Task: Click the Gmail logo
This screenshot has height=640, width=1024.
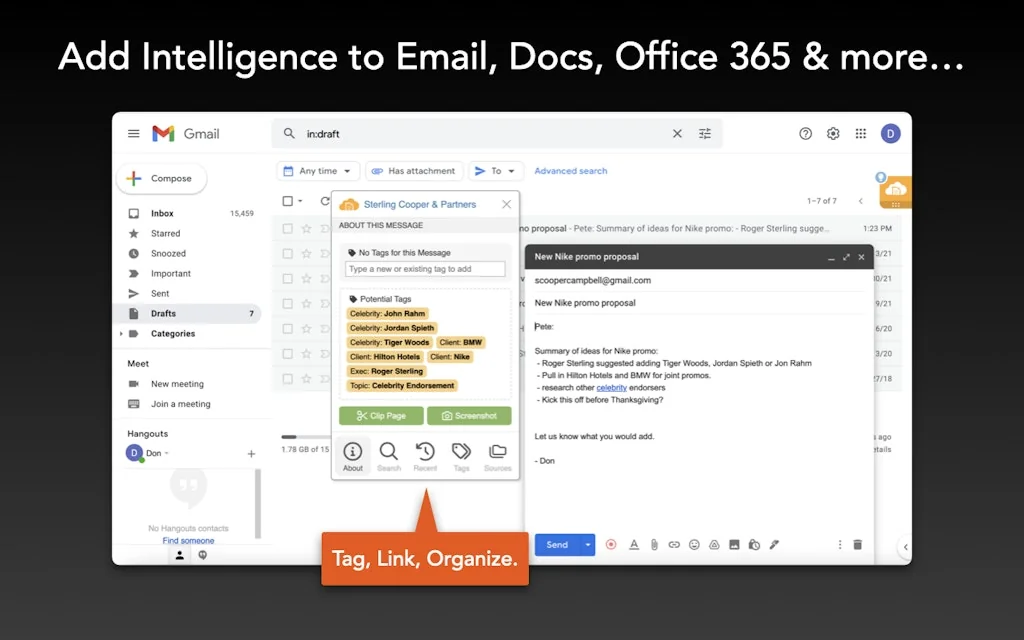Action: pyautogui.click(x=186, y=134)
